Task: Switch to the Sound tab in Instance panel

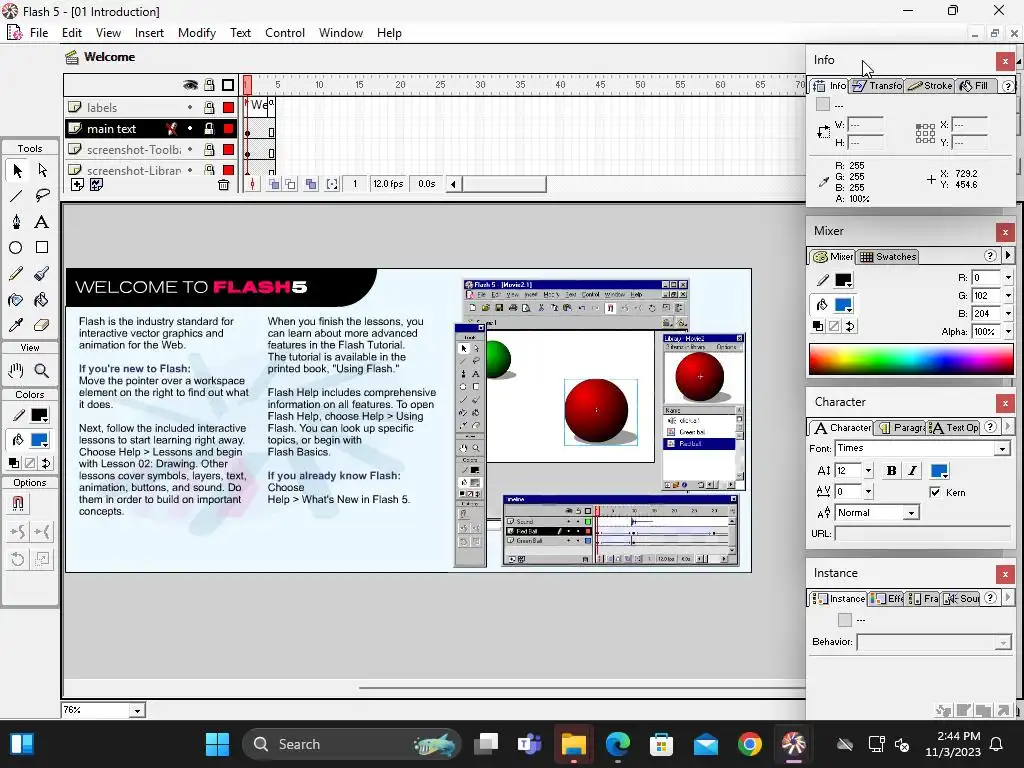Action: (x=961, y=598)
